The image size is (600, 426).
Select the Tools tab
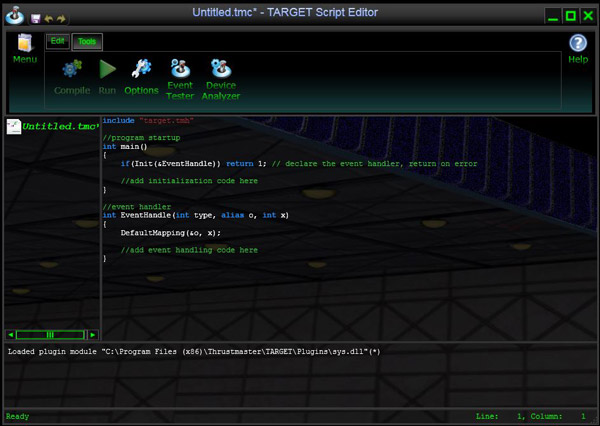click(x=87, y=41)
